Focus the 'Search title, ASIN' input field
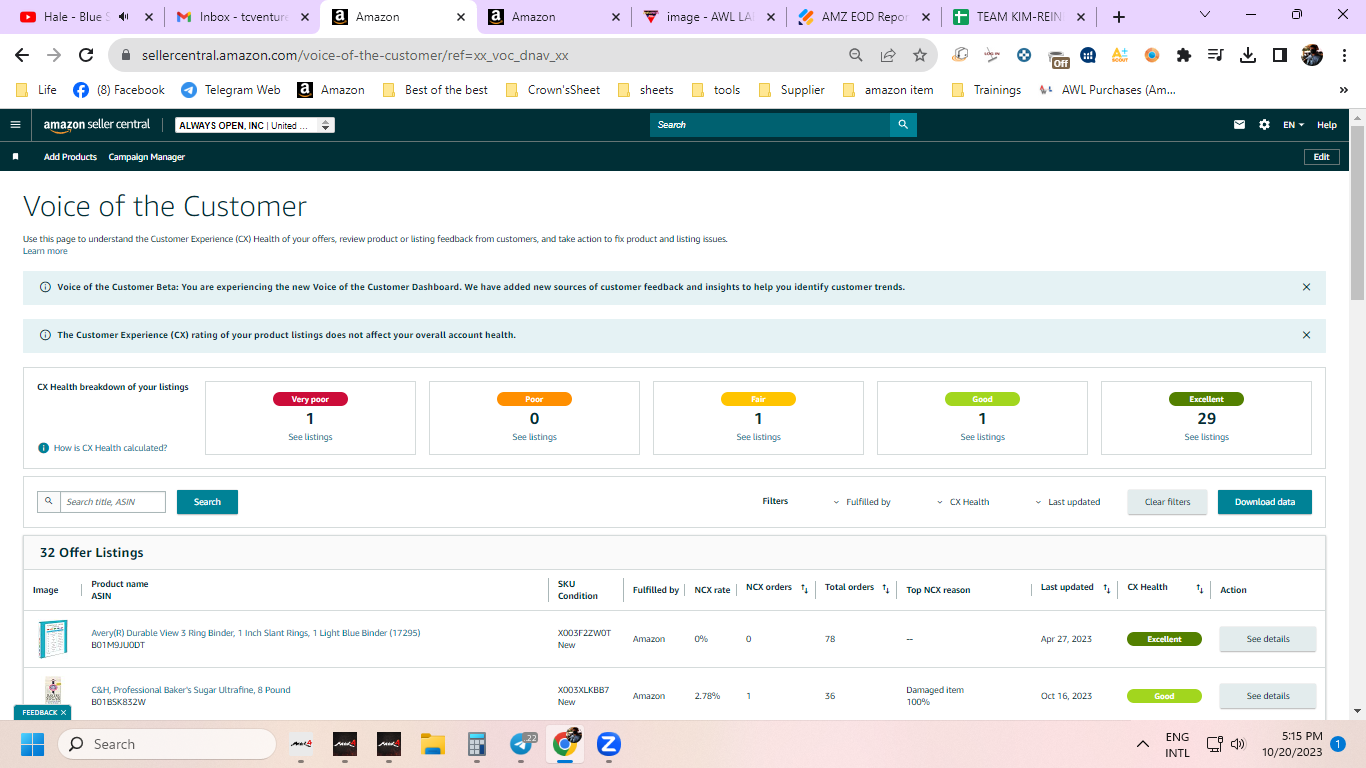Viewport: 1366px width, 768px height. pos(113,502)
